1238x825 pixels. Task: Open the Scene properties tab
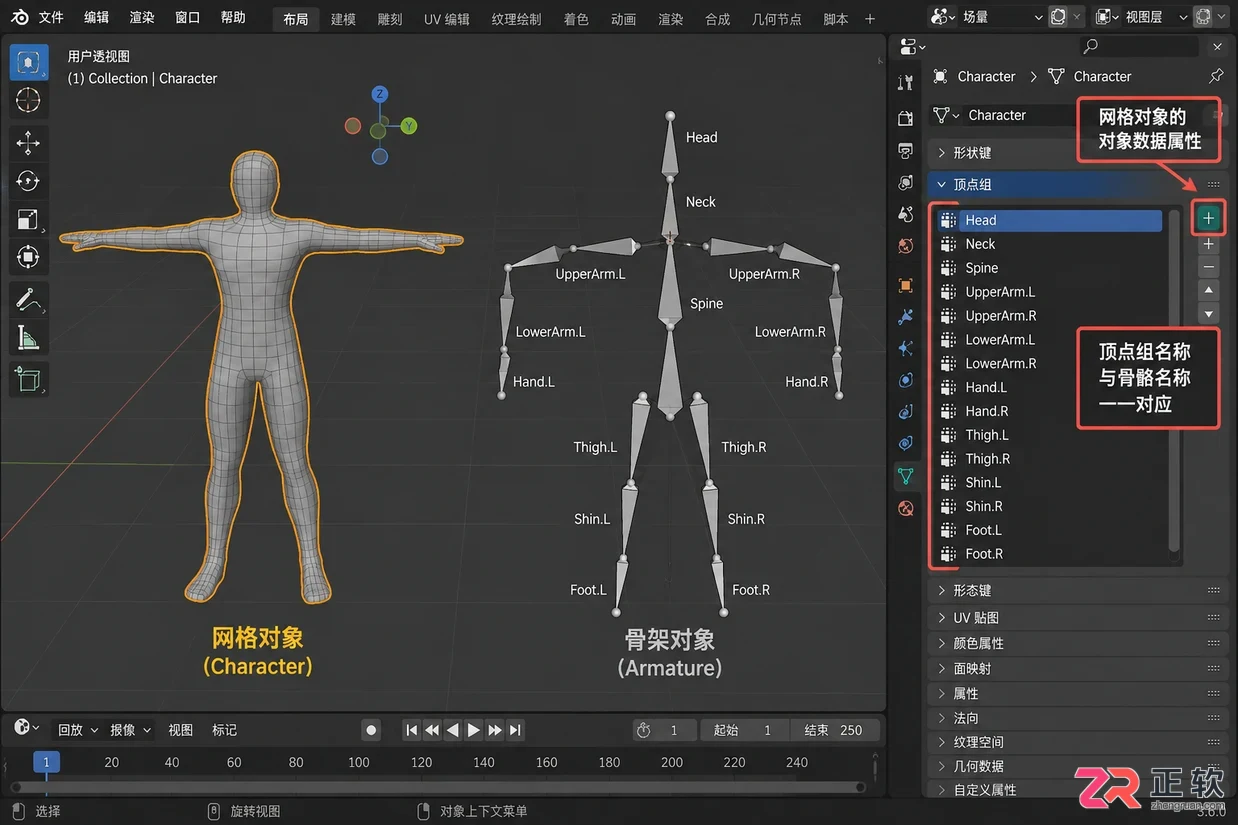[x=906, y=214]
